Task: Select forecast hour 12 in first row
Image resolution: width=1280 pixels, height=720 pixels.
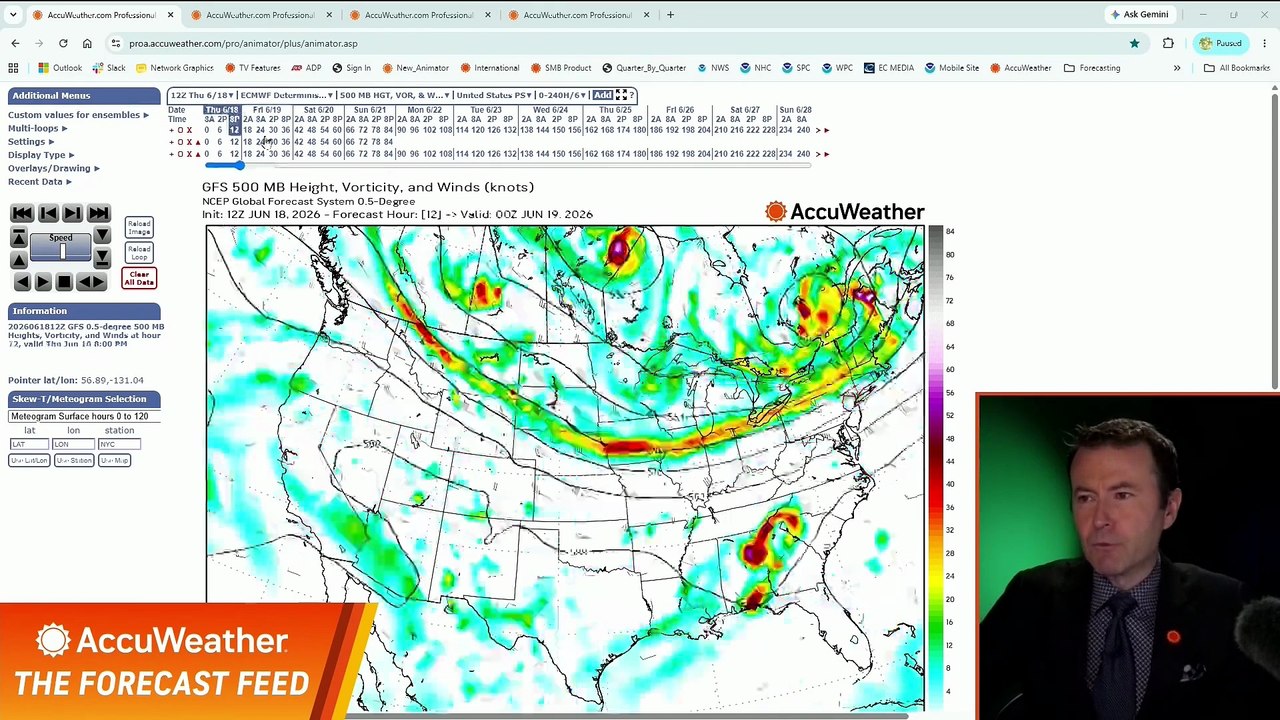Action: [x=234, y=130]
